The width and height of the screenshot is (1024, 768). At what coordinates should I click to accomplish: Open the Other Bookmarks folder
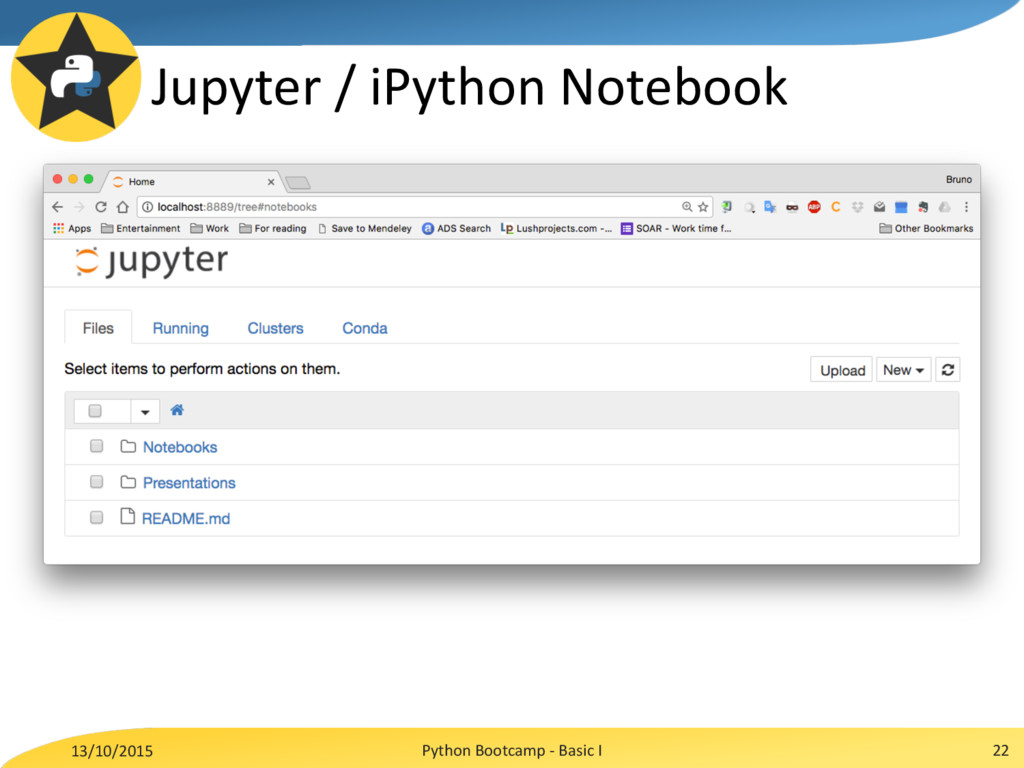click(926, 228)
